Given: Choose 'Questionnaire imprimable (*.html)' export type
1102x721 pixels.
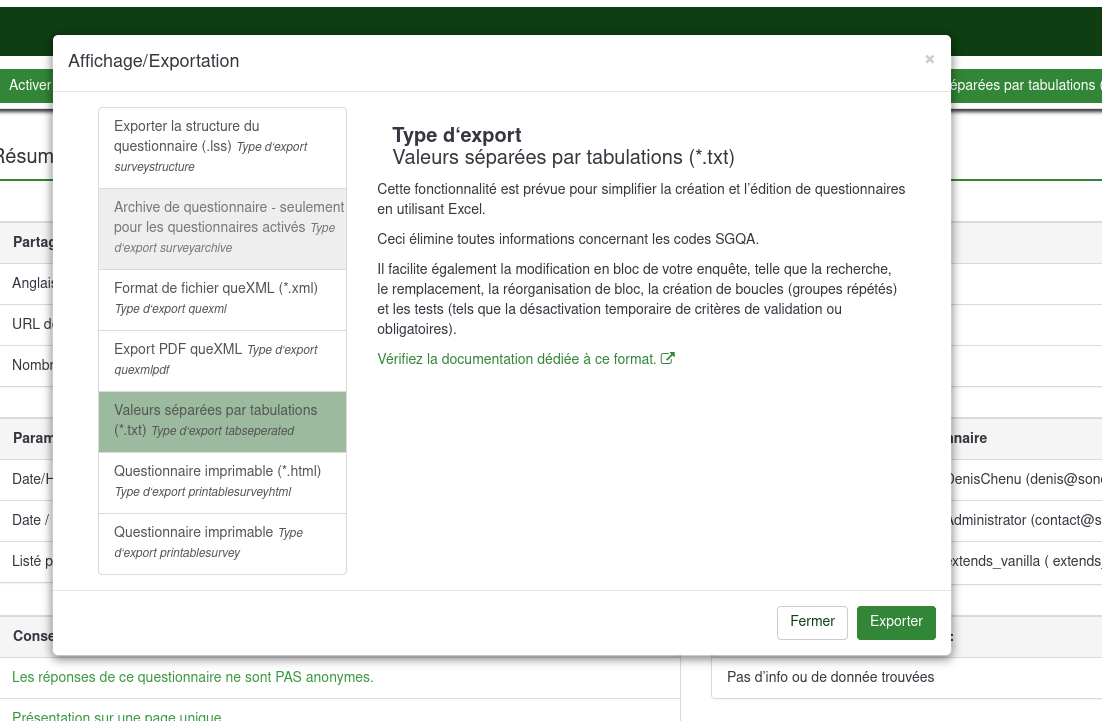Looking at the screenshot, I should [222, 482].
